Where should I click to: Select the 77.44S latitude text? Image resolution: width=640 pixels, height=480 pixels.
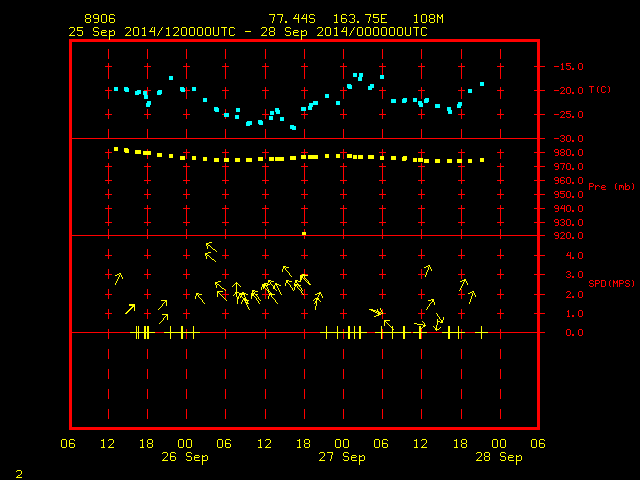(292, 19)
